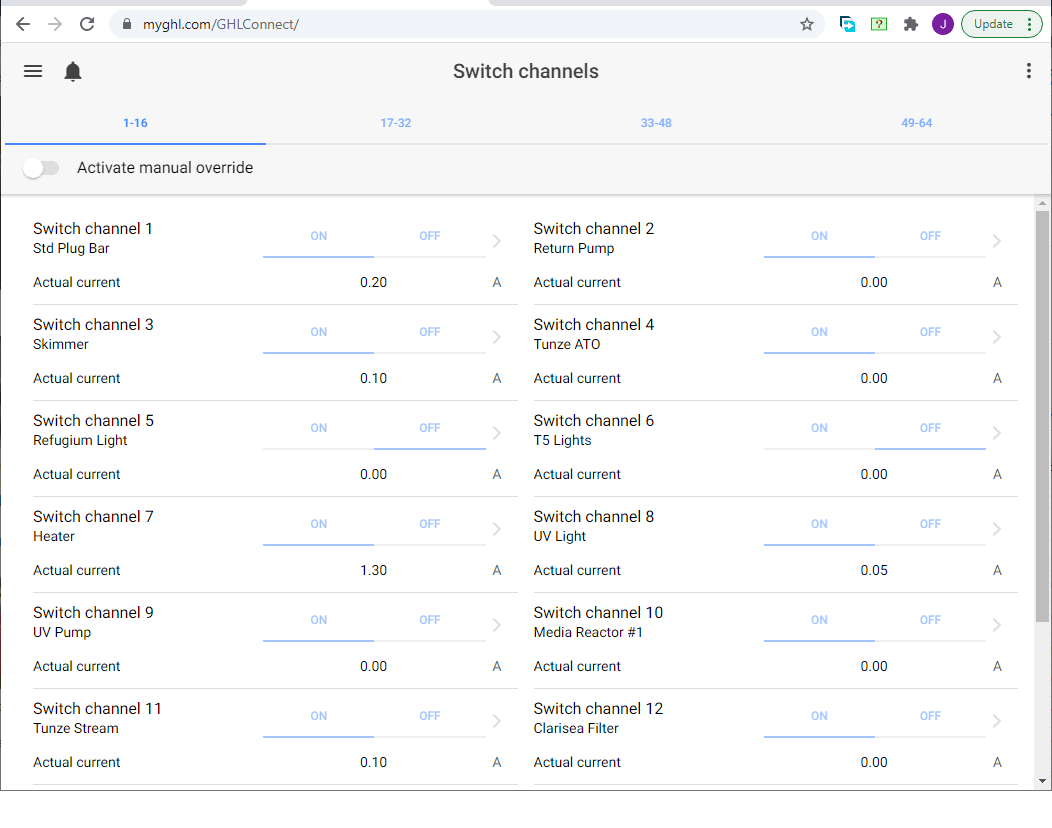
Task: Reload the page in browser
Action: tap(87, 24)
